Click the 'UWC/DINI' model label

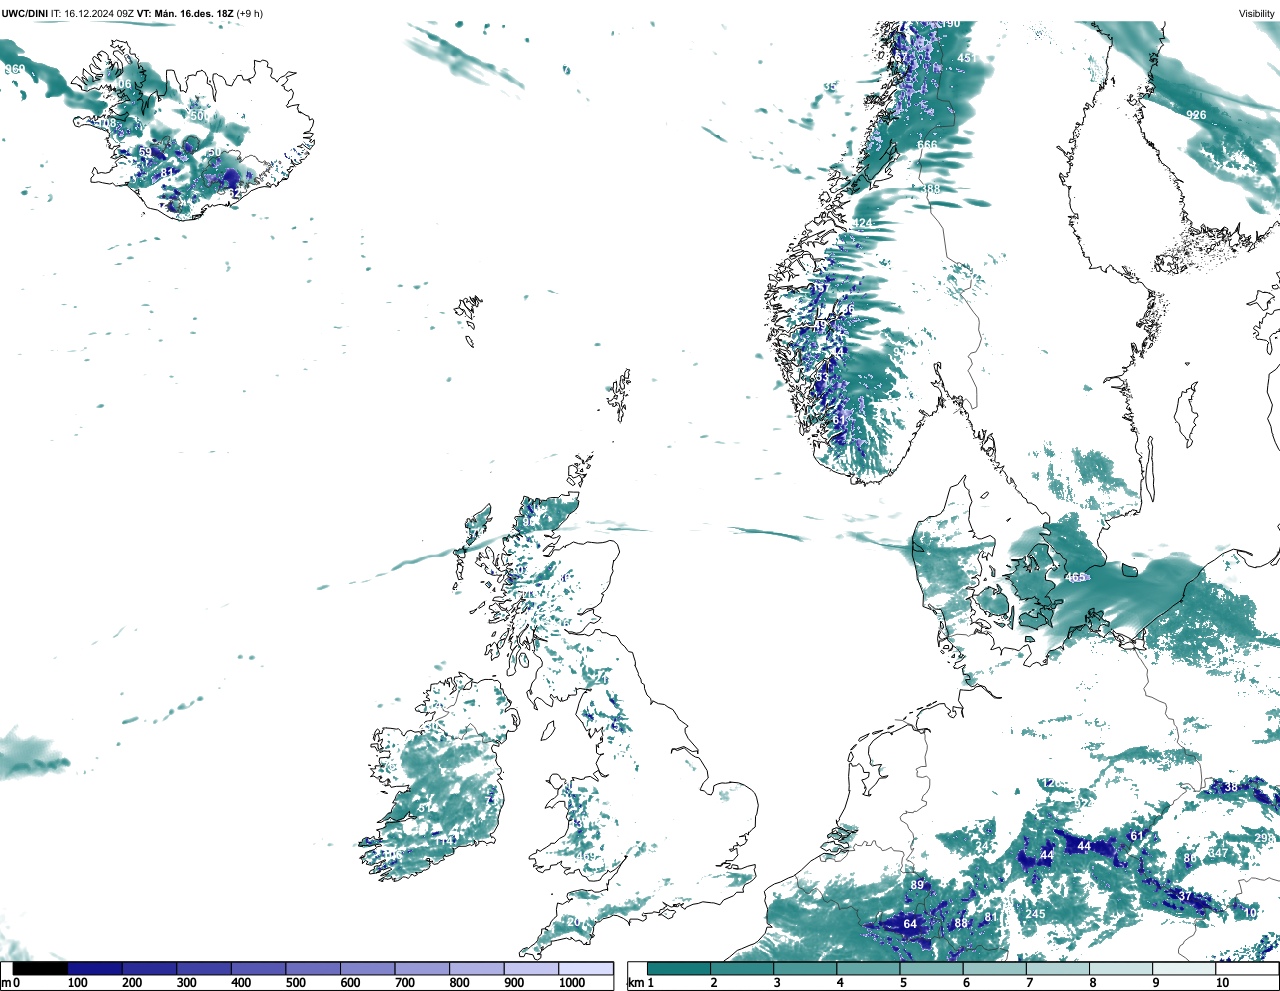25,14
